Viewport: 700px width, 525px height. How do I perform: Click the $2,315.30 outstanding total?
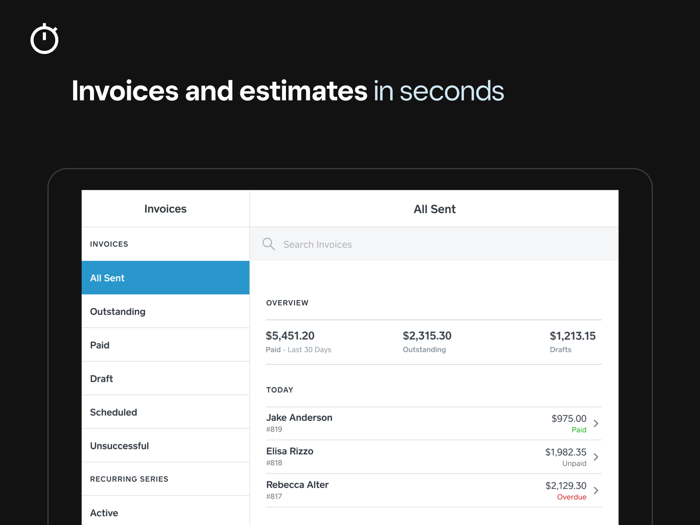pyautogui.click(x=427, y=336)
